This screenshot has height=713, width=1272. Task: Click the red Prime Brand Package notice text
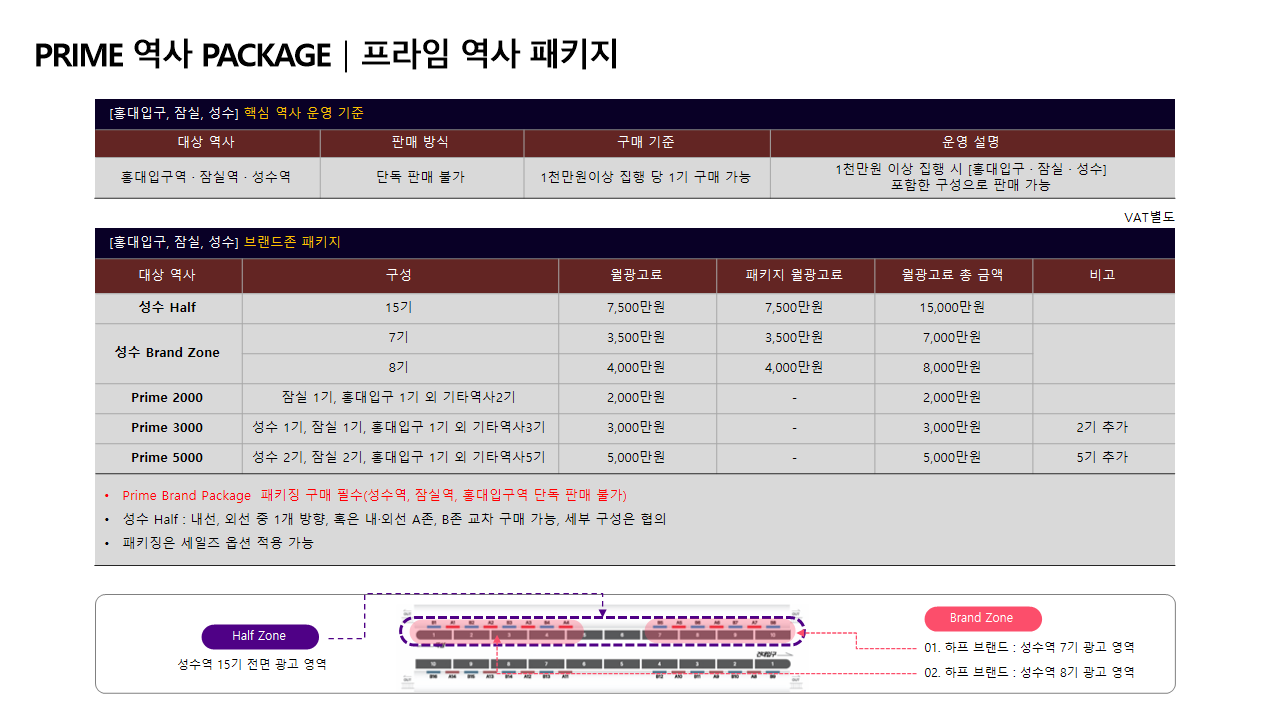tap(374, 495)
